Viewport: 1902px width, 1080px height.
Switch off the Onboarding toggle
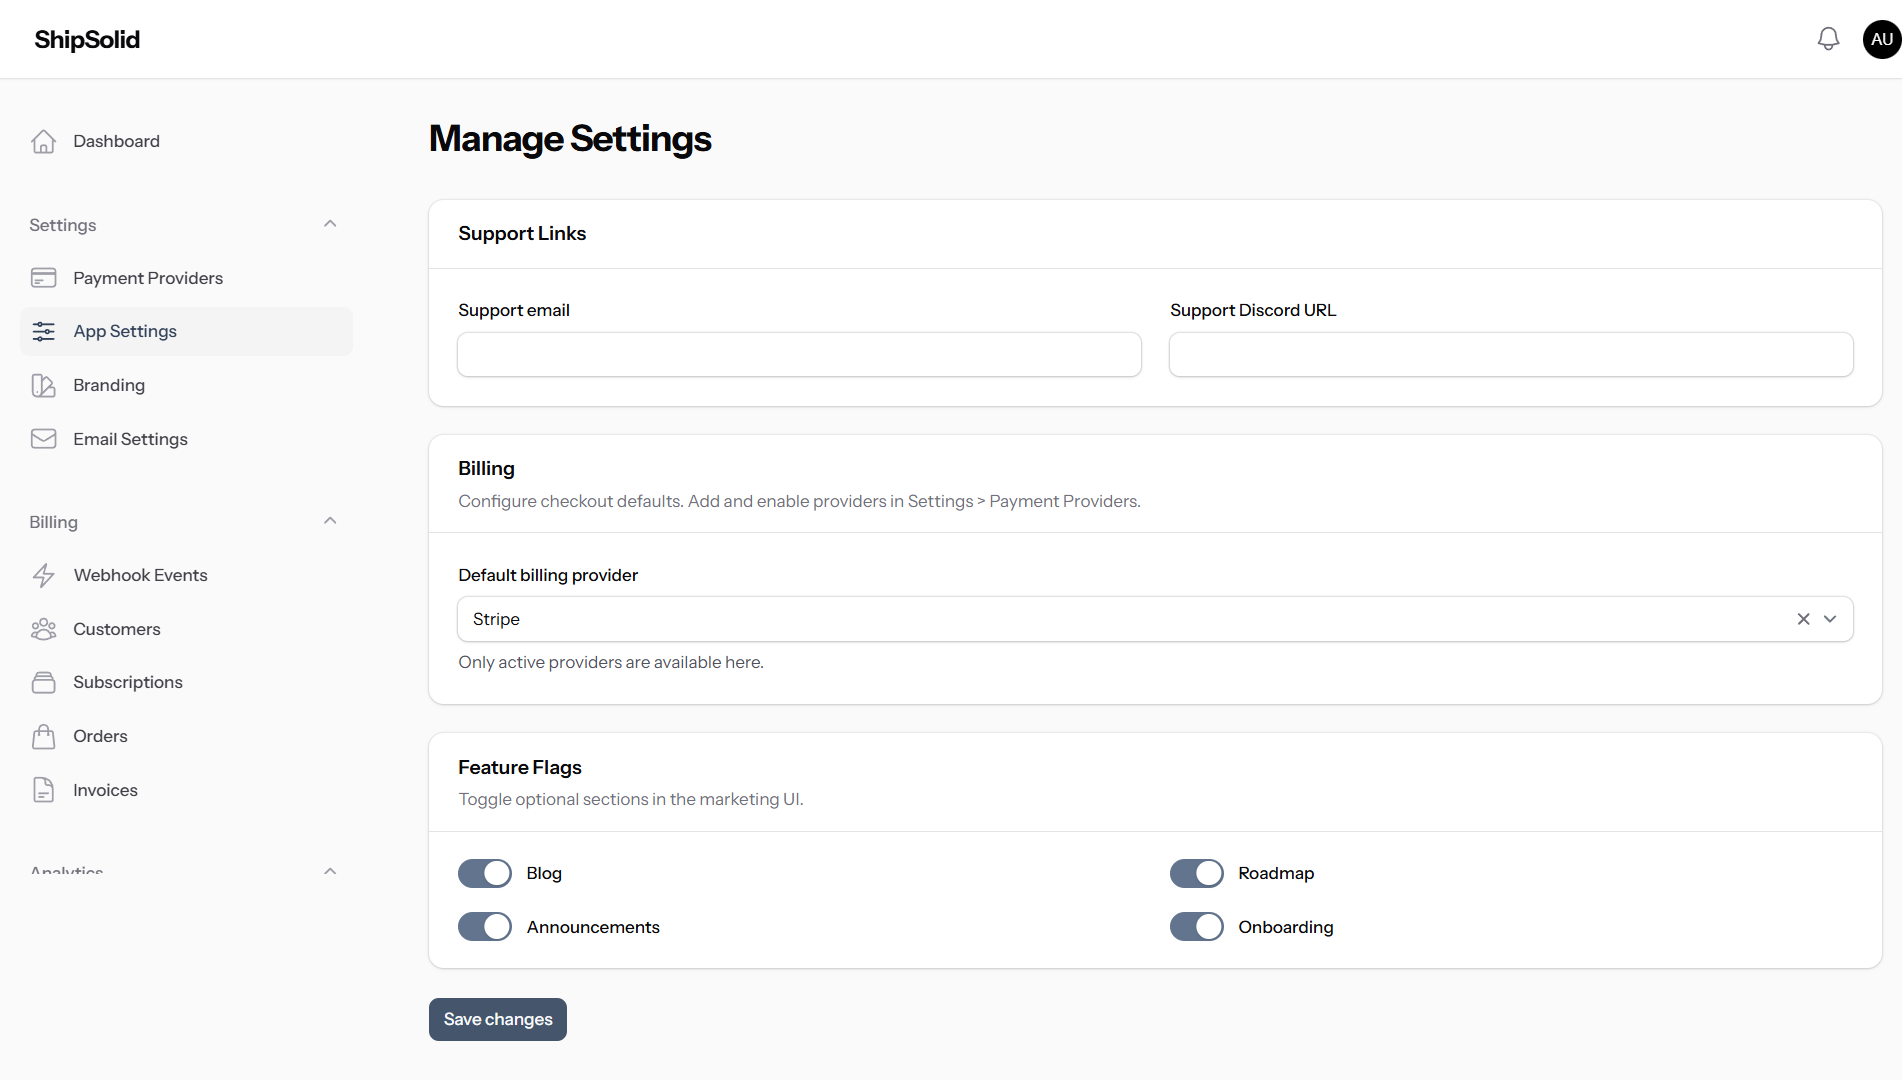point(1196,927)
